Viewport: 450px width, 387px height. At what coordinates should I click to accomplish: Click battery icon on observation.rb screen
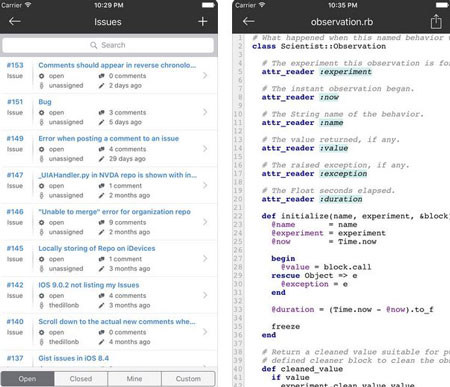(443, 5)
